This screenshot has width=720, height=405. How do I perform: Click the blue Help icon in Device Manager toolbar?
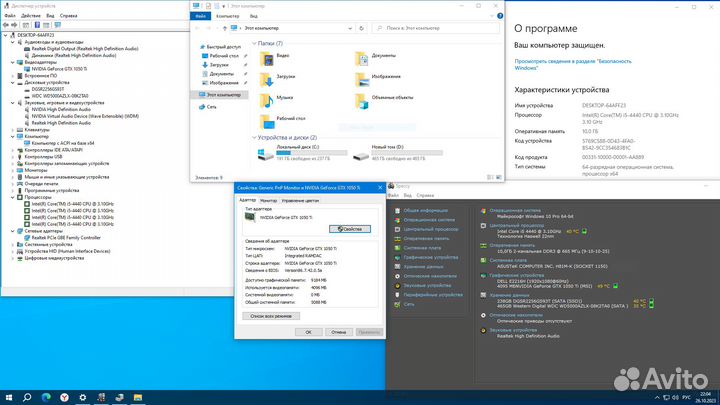point(37,25)
